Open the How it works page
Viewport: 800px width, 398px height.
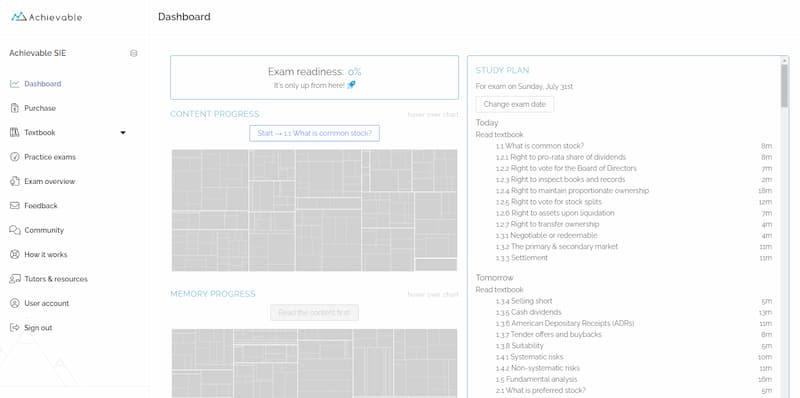(x=45, y=255)
